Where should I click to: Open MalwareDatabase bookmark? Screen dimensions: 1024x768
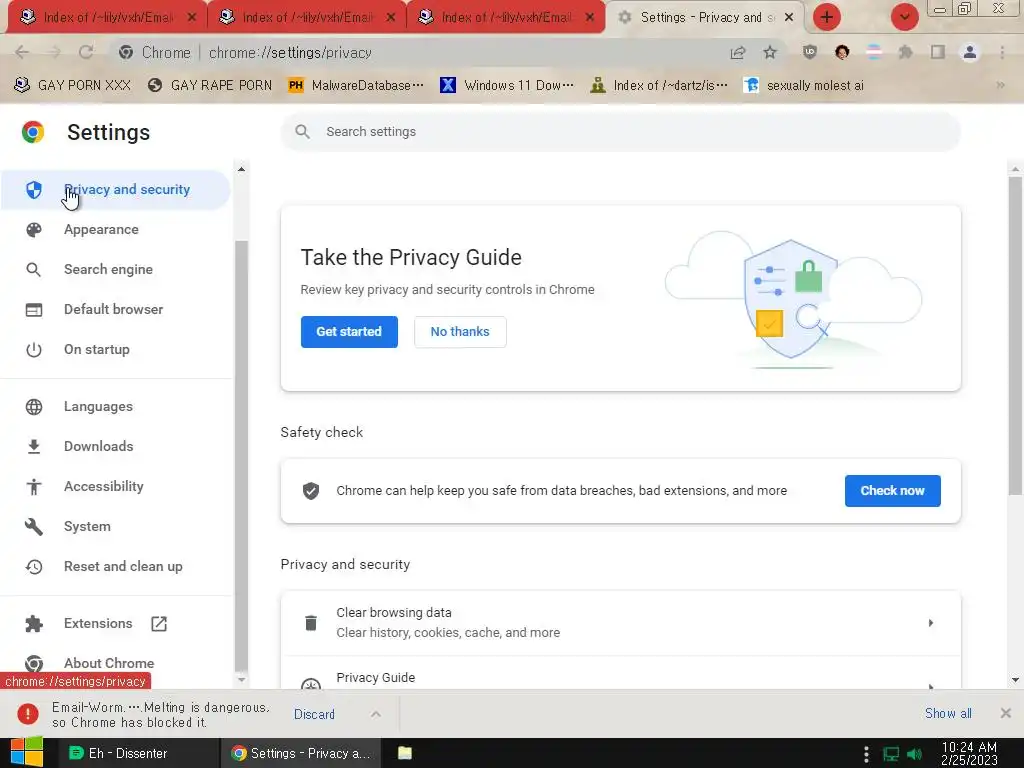click(x=356, y=86)
